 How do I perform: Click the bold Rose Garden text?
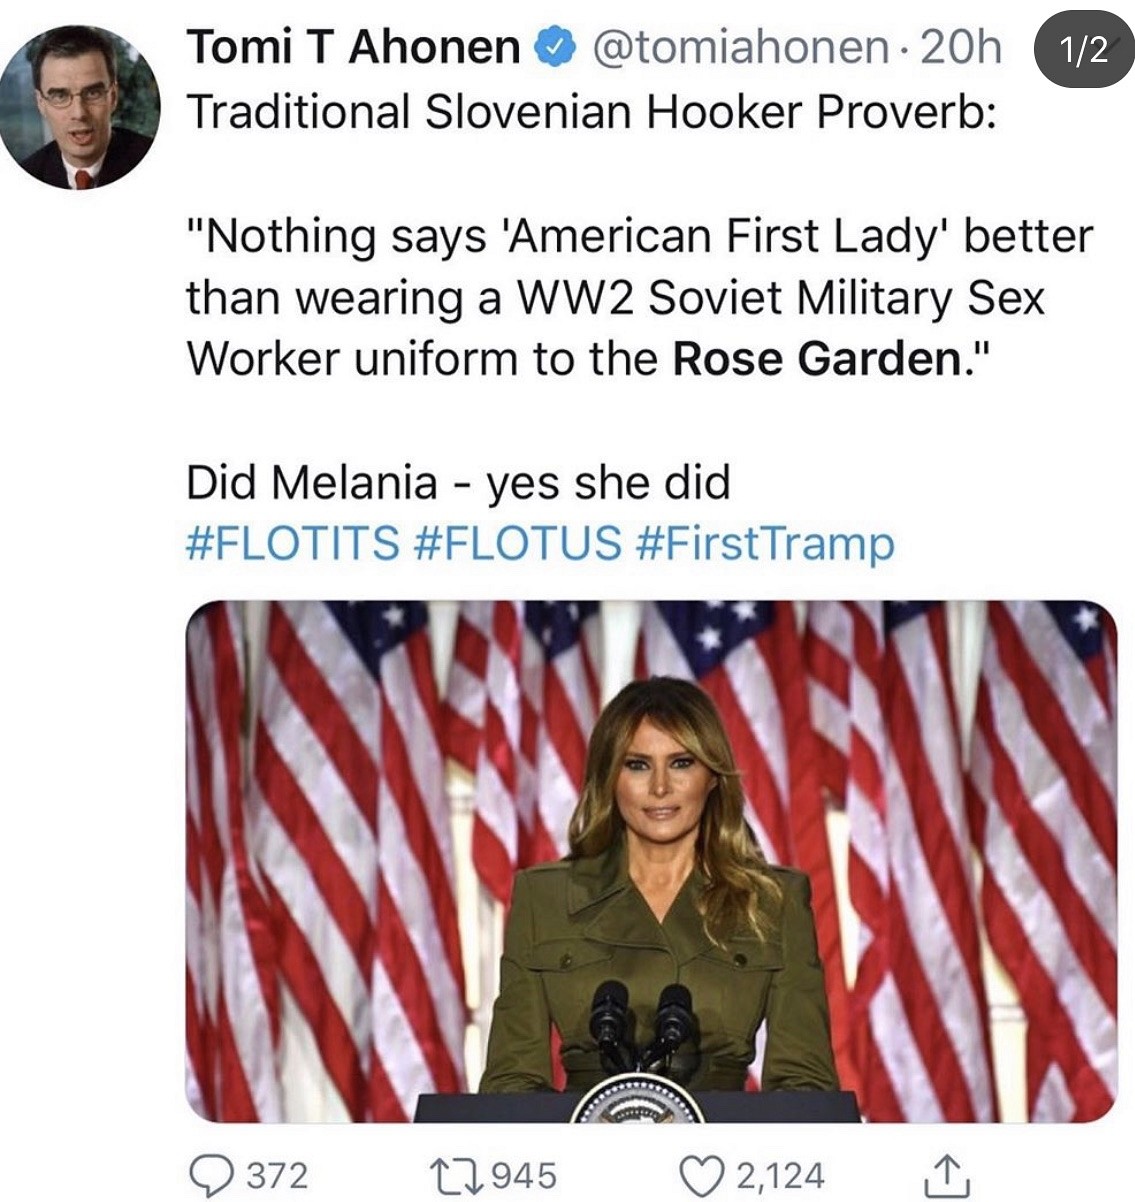tap(816, 359)
